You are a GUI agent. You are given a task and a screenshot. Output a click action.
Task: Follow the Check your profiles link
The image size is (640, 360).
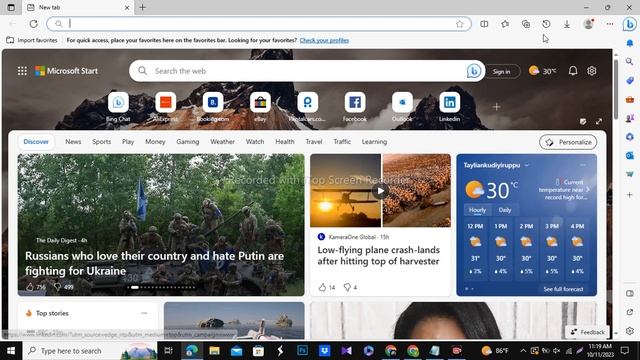(324, 40)
